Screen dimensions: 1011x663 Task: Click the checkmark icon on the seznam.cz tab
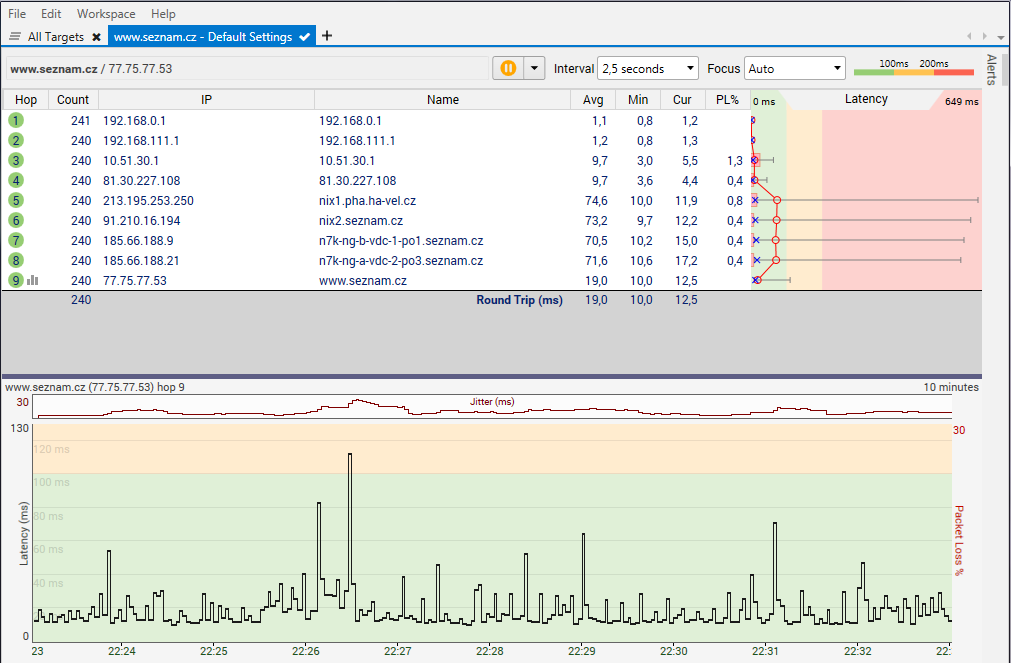tap(305, 37)
